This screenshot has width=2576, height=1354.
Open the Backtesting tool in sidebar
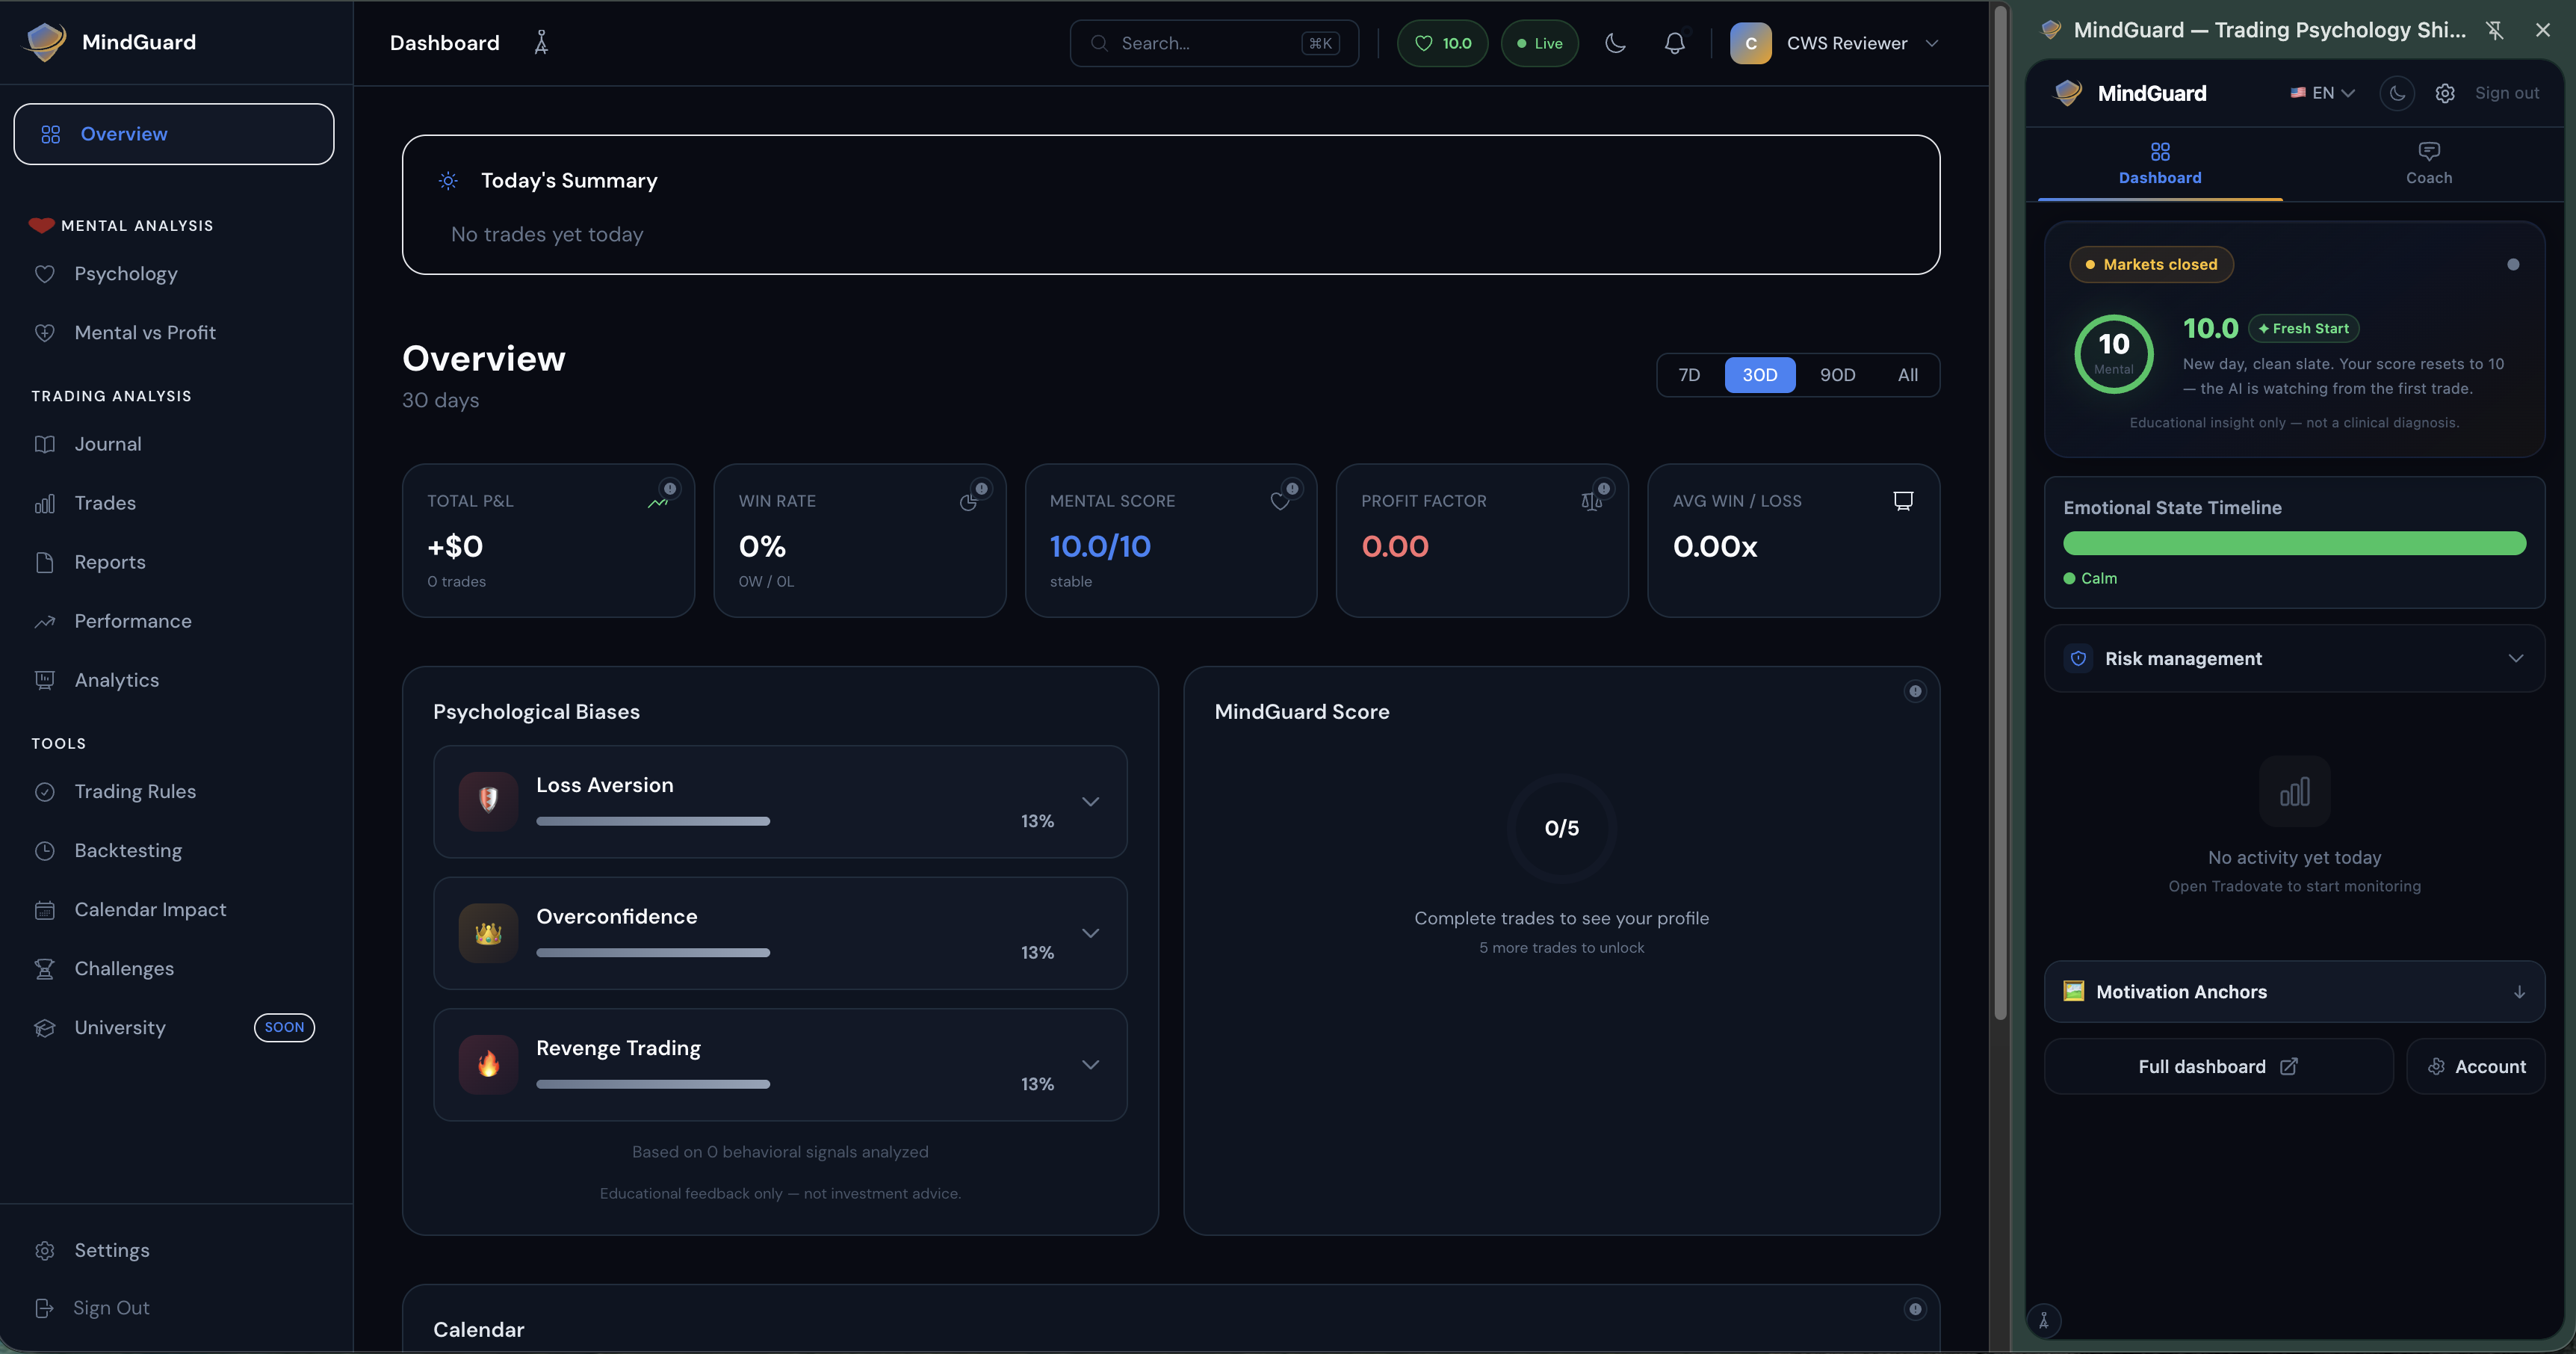click(128, 851)
